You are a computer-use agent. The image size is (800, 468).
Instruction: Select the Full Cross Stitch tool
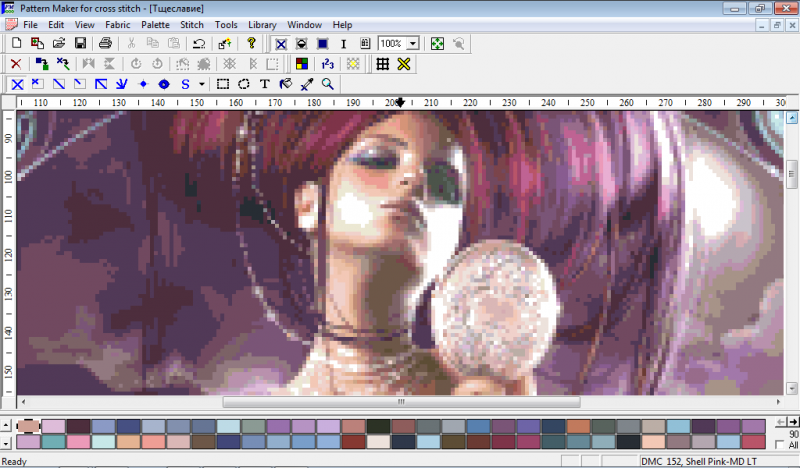[17, 84]
